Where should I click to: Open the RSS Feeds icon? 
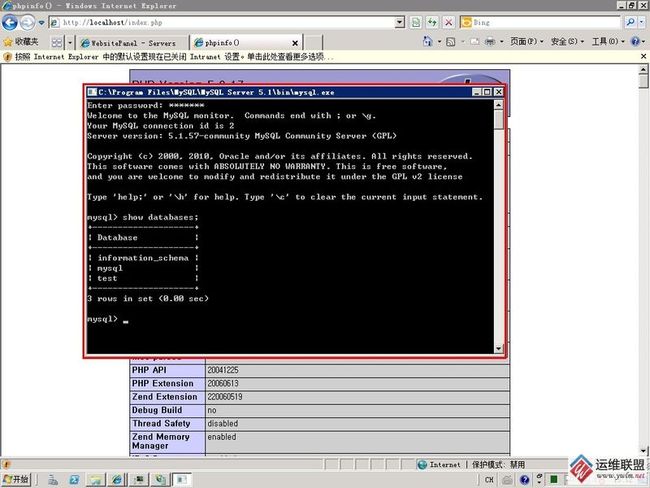pyautogui.click(x=451, y=42)
